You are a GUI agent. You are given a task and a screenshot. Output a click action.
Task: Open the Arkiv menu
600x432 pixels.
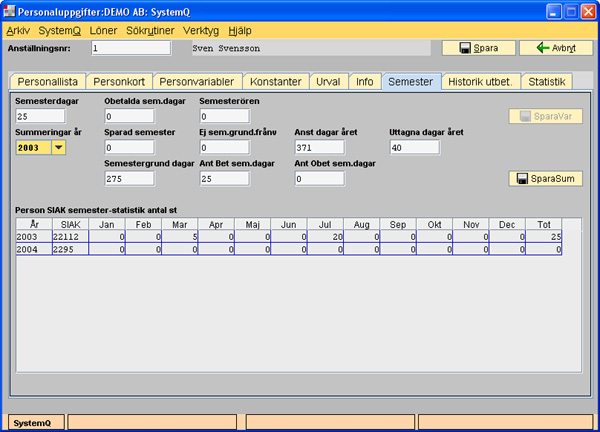coord(18,30)
